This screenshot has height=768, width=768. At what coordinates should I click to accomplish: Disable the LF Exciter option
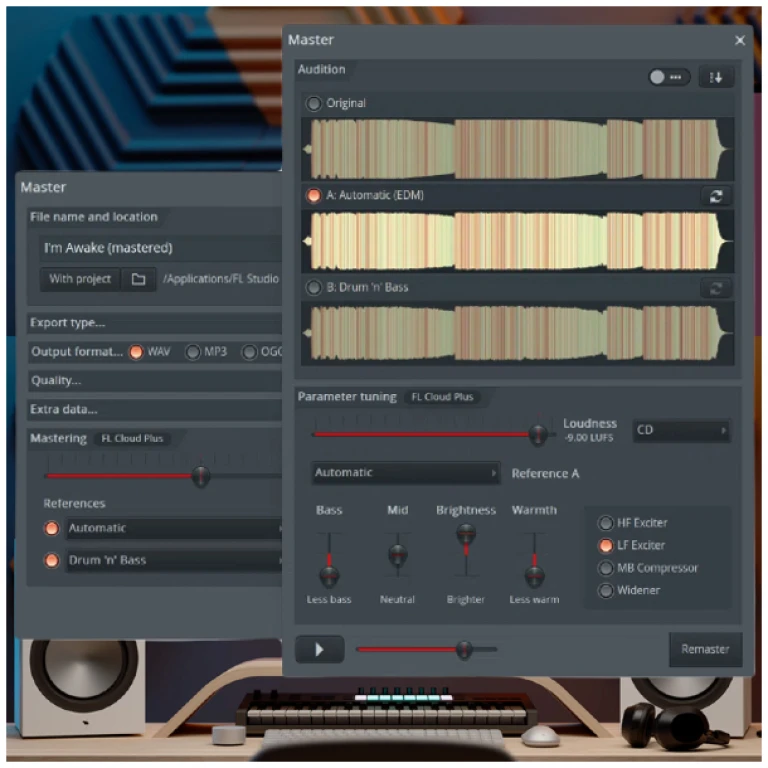click(605, 546)
